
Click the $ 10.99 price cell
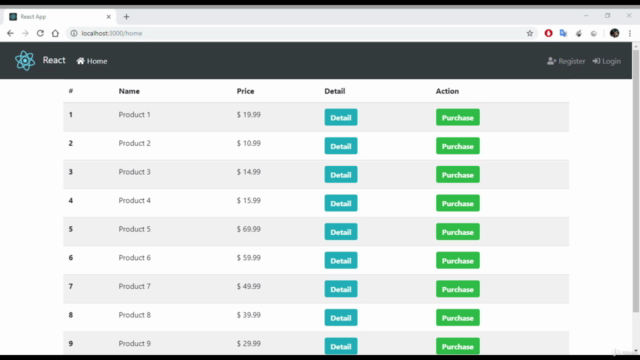pos(249,143)
